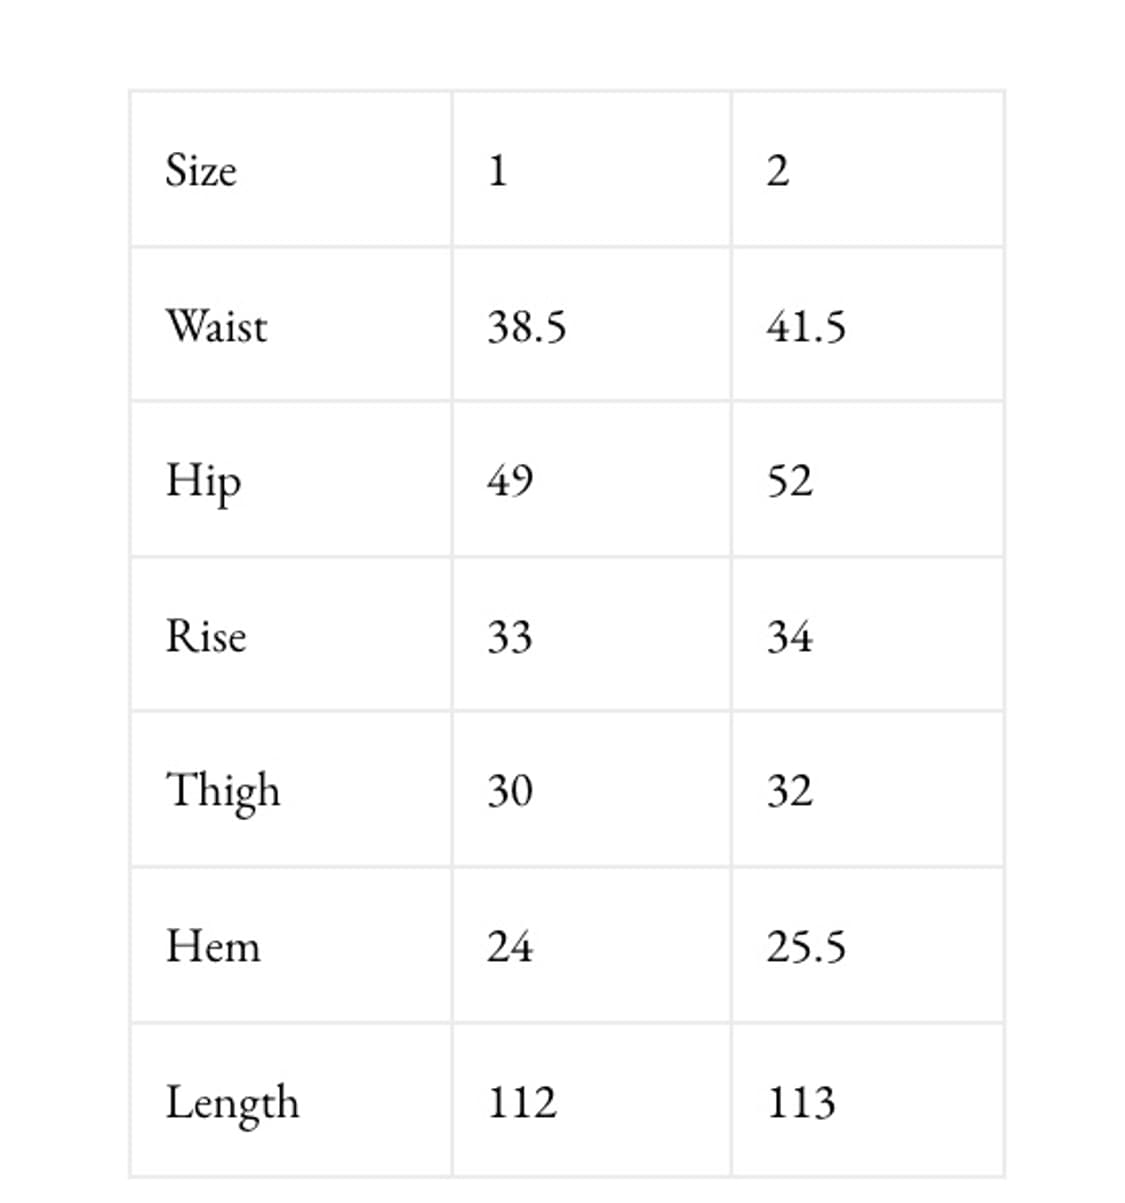This screenshot has height=1203, width=1125.
Task: Click thigh value 32
Action: 790,791
